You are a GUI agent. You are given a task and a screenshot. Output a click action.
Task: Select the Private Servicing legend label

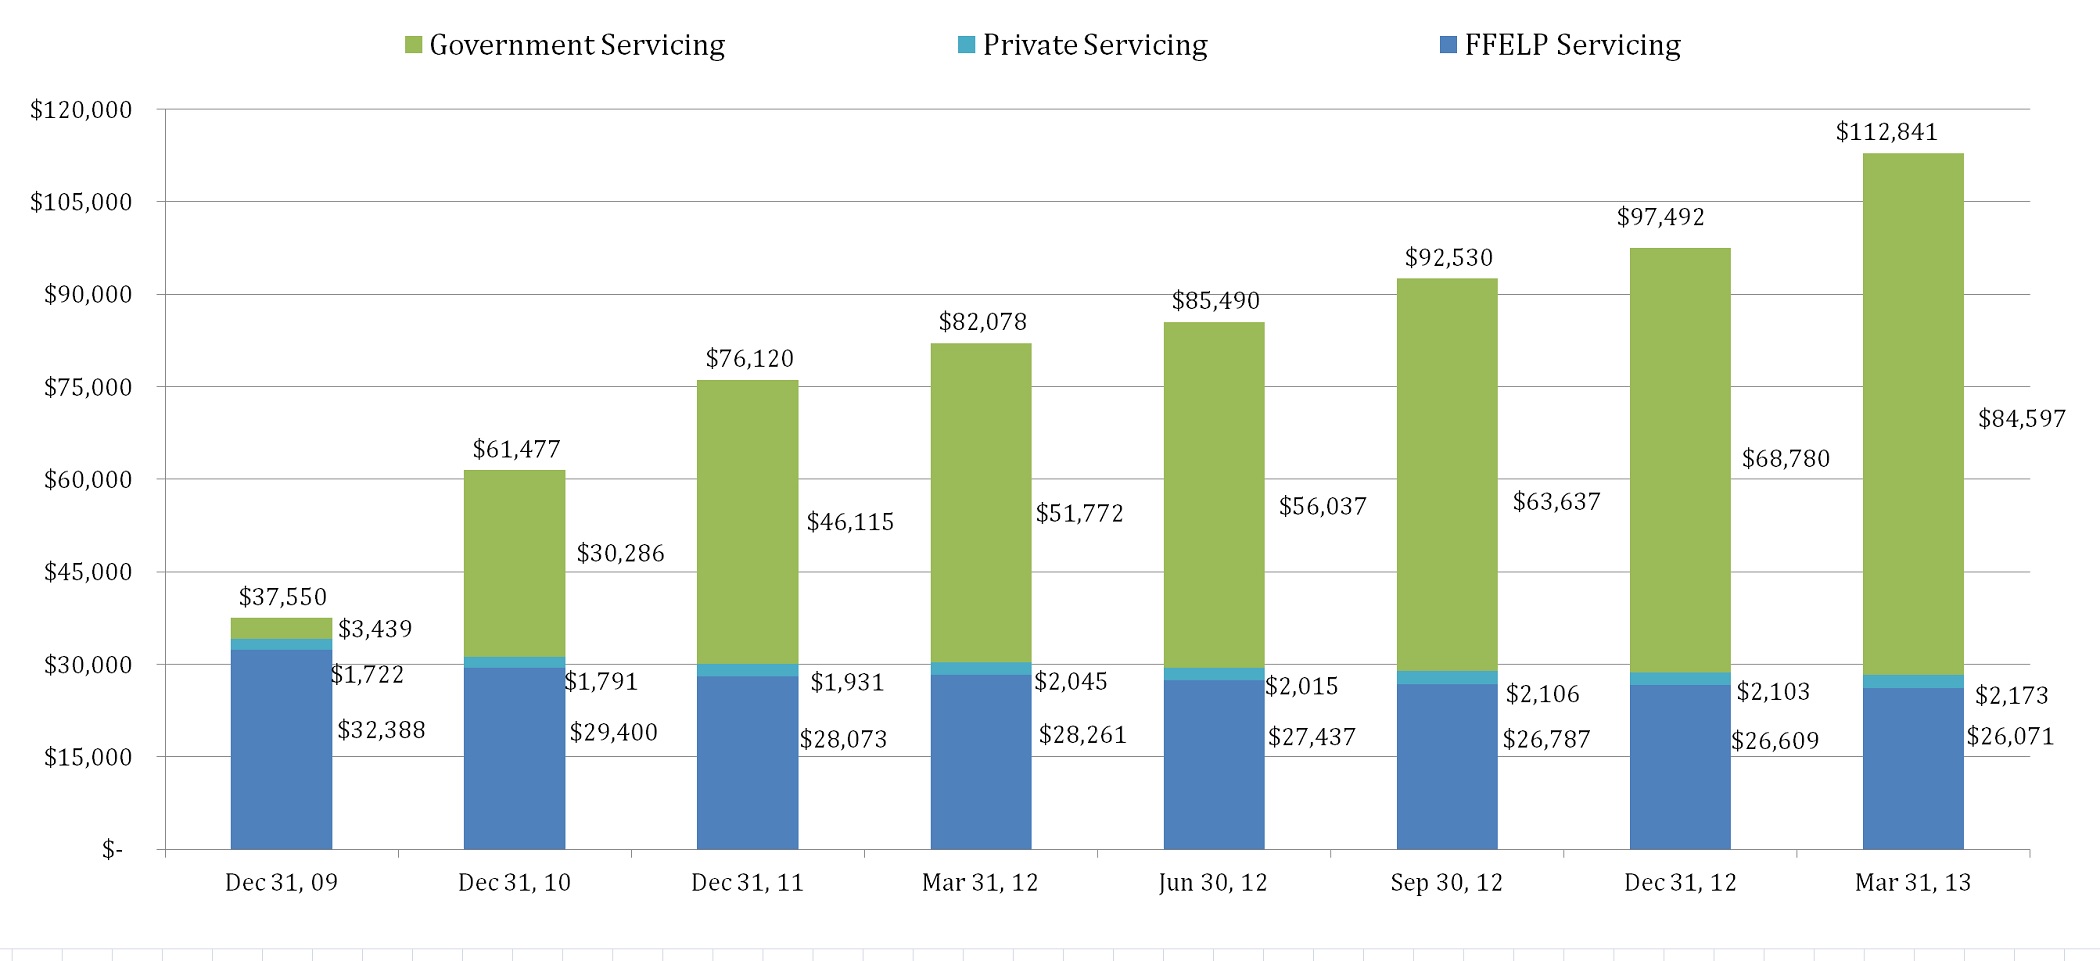point(1095,46)
